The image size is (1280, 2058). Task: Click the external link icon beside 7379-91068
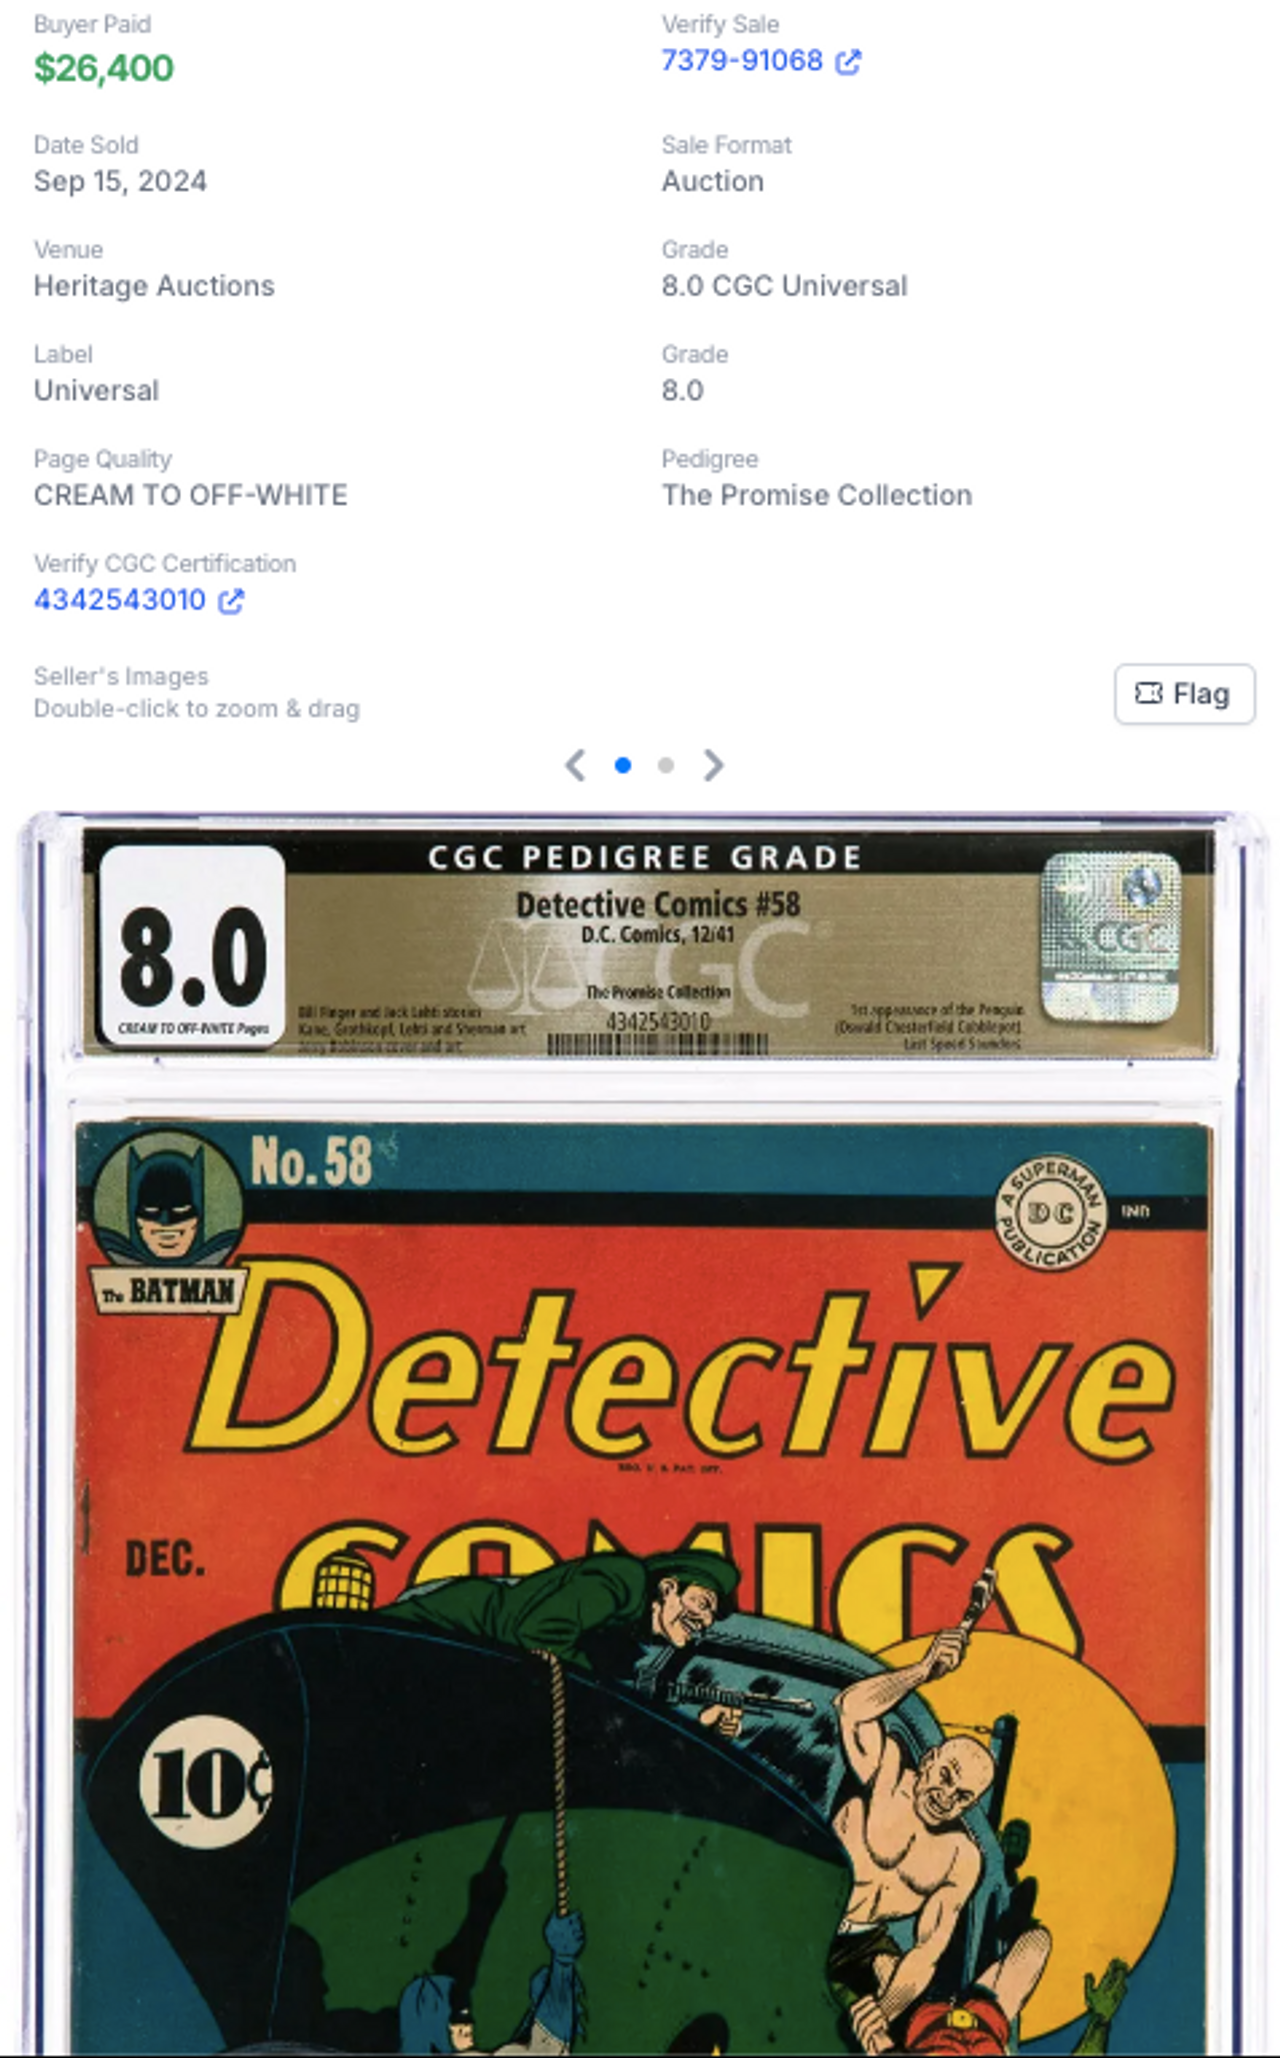point(848,62)
